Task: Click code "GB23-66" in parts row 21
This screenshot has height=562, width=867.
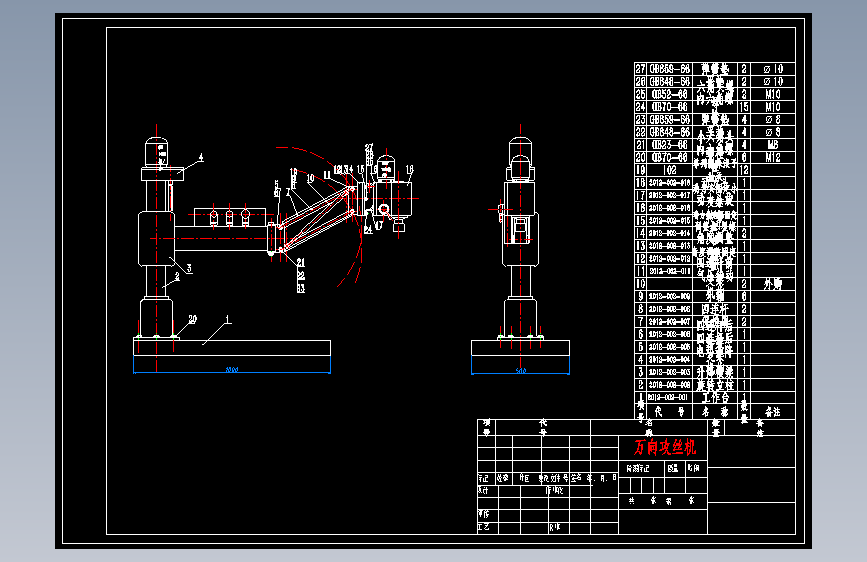Action: [670, 145]
